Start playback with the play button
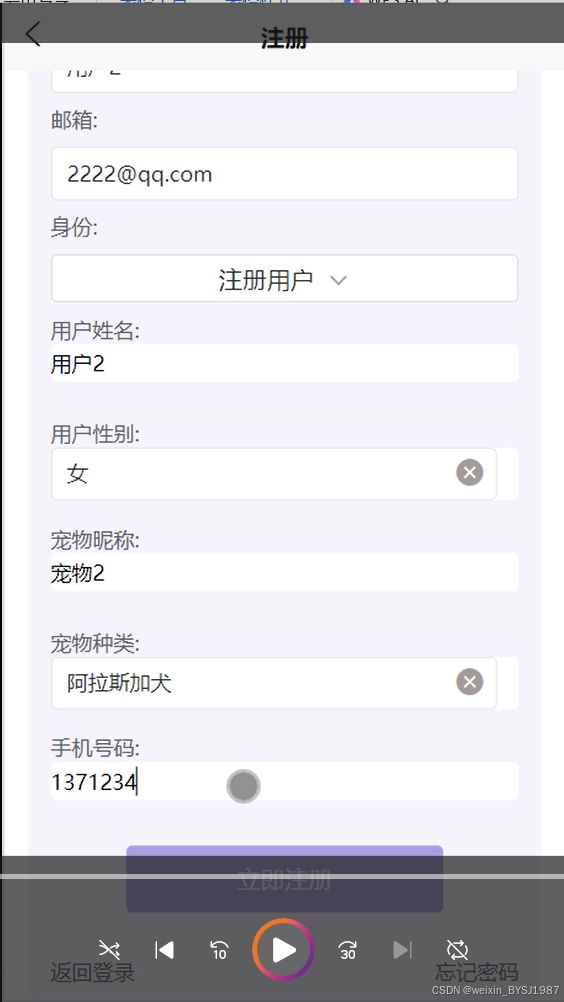Screen dimensions: 564x1002 pos(284,950)
